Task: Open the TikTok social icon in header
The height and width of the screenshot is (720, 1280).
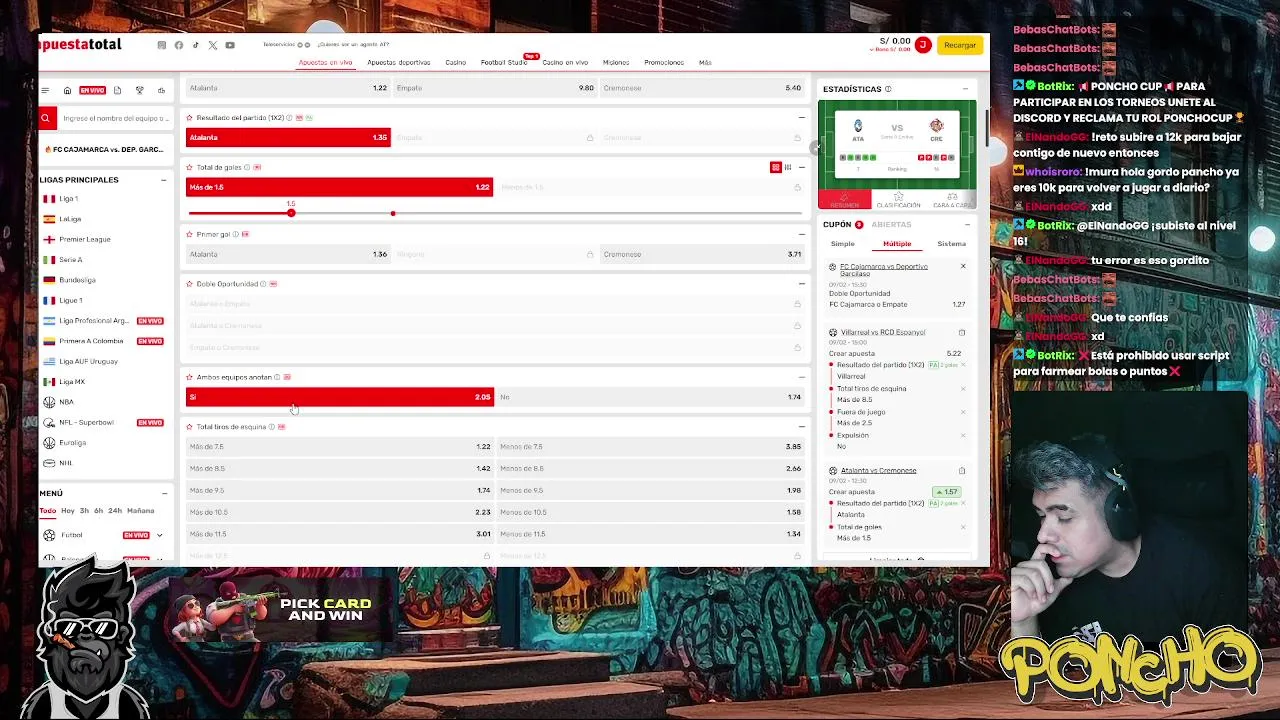Action: coord(195,45)
